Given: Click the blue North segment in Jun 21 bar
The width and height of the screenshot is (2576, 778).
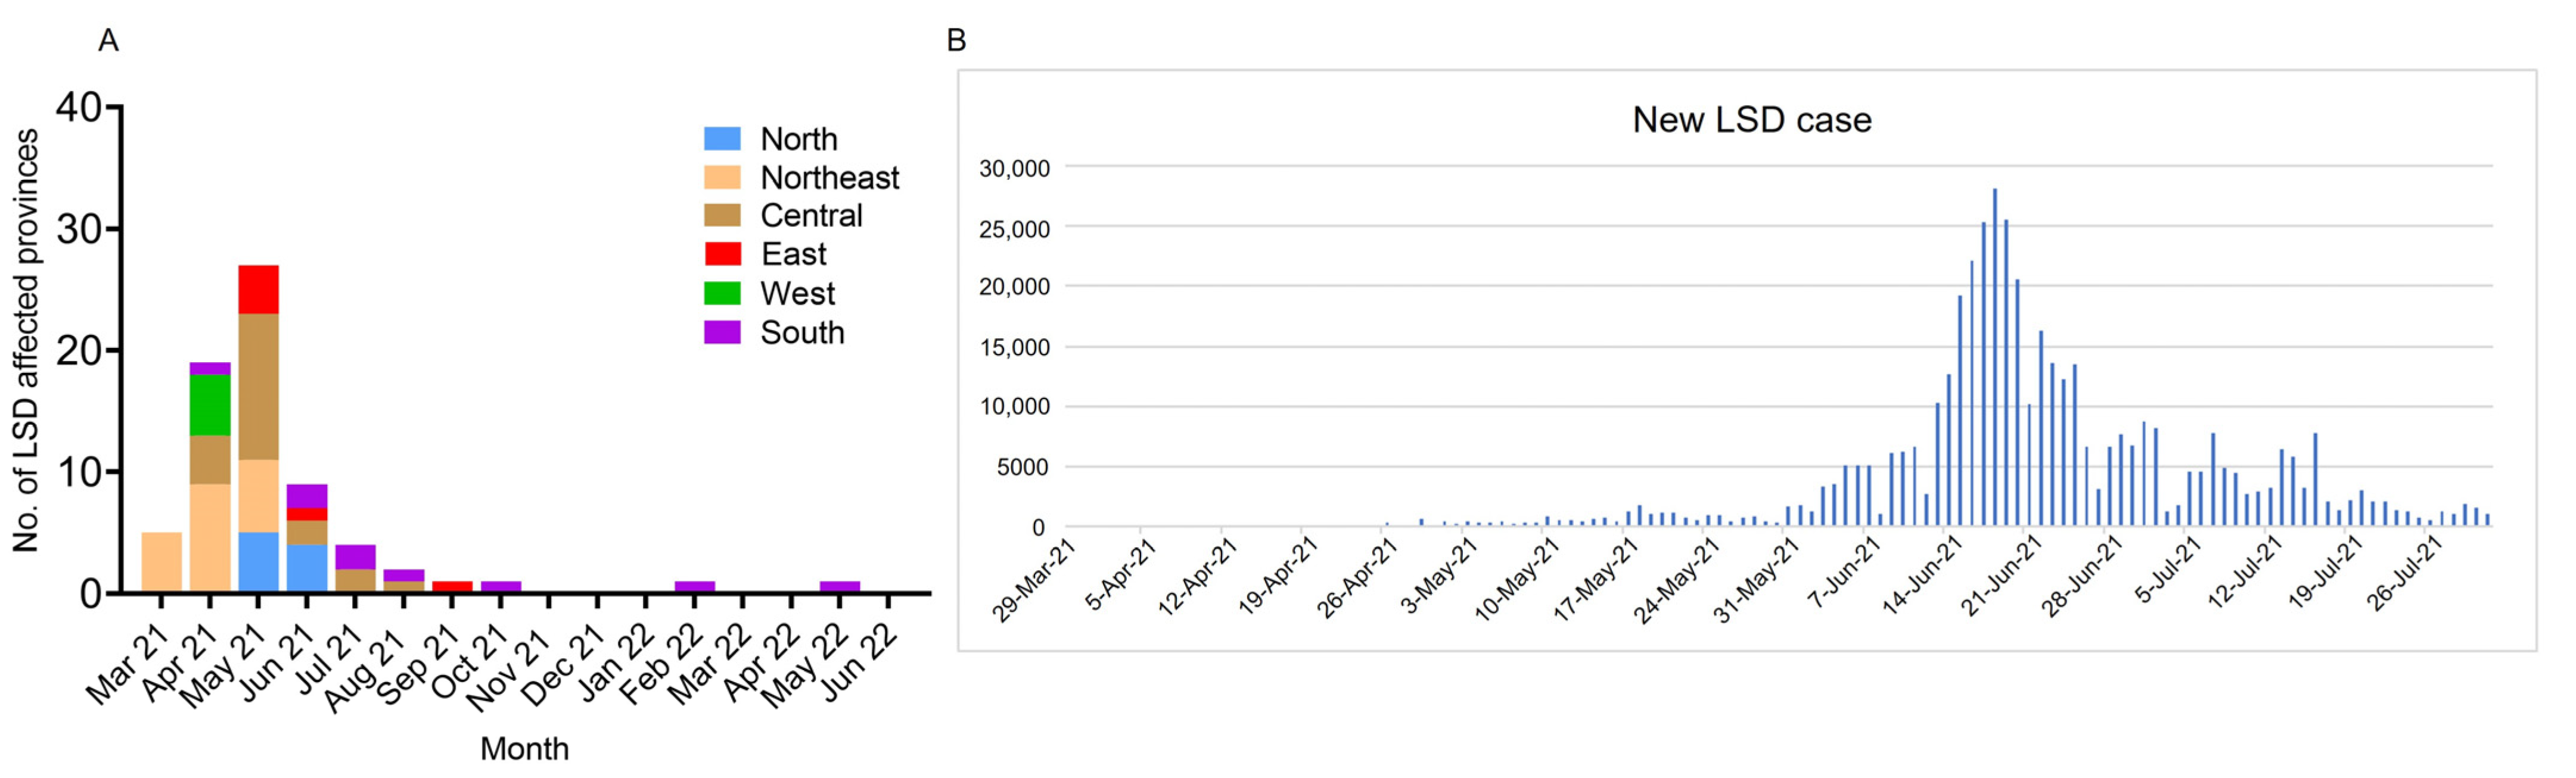Looking at the screenshot, I should [x=307, y=568].
